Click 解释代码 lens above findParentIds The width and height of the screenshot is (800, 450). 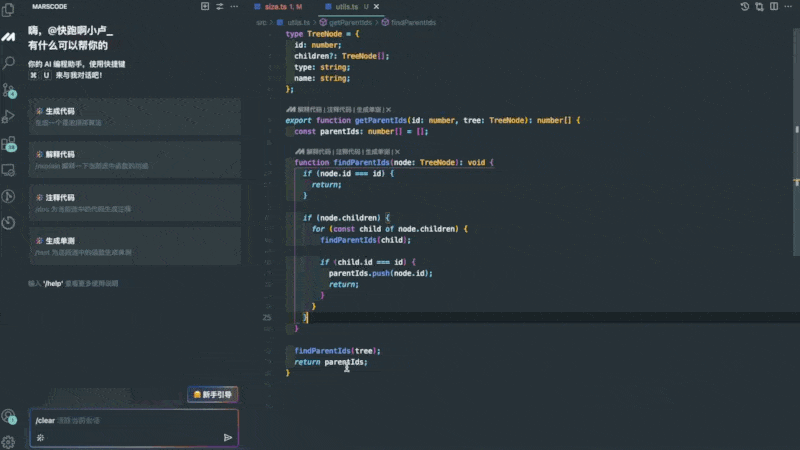(x=318, y=152)
